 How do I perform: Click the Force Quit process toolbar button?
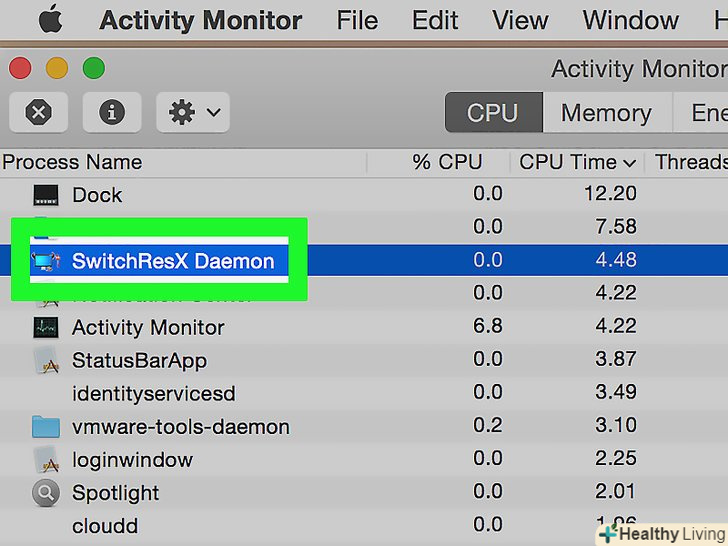38,112
